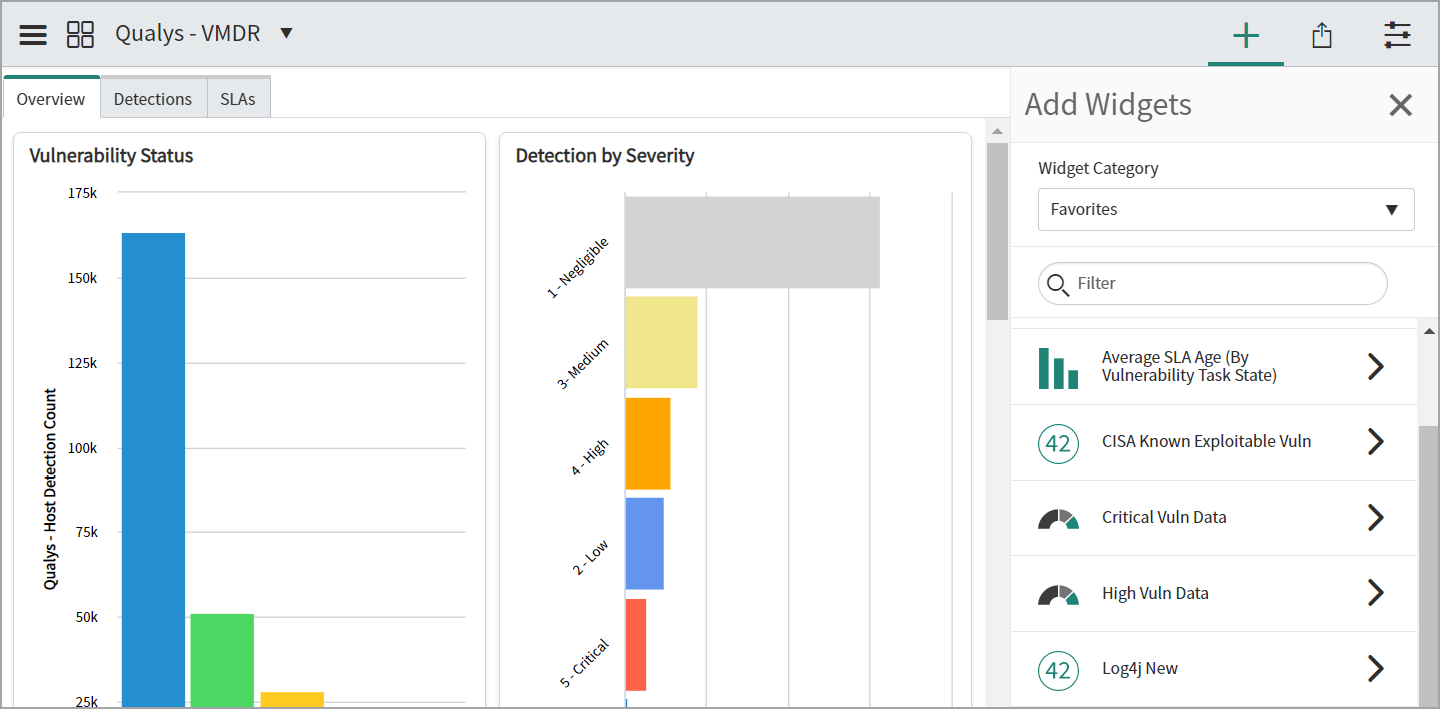Click the Log4j New score icon
This screenshot has width=1440, height=709.
pyautogui.click(x=1058, y=670)
